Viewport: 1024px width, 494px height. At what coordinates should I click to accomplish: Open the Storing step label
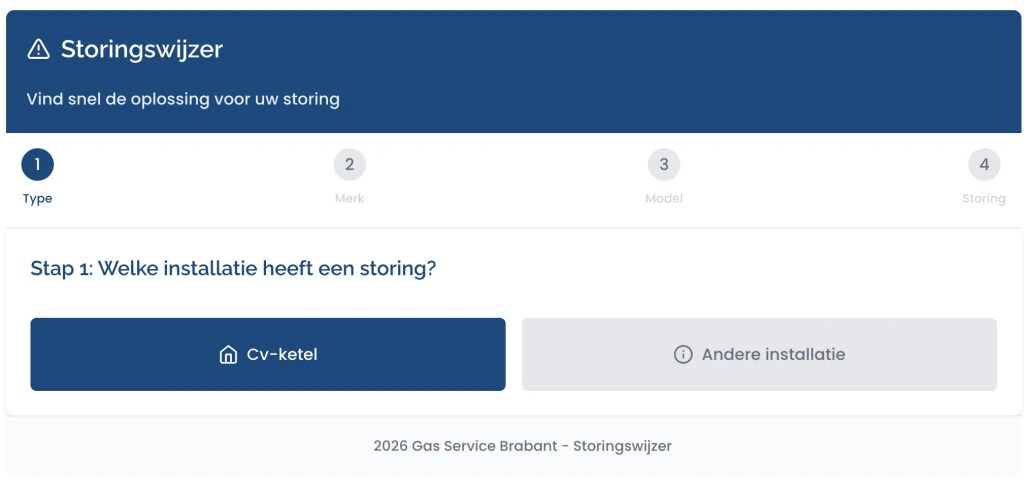984,198
